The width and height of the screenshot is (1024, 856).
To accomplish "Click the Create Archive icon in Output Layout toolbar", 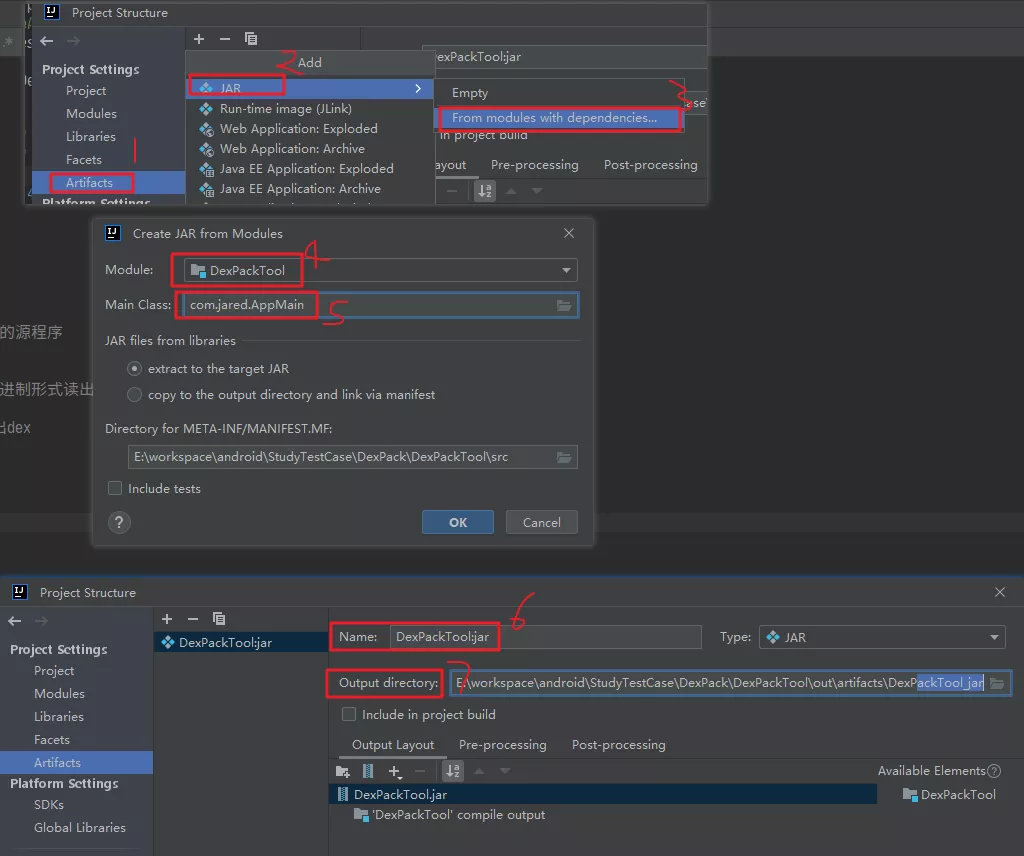I will tap(368, 771).
